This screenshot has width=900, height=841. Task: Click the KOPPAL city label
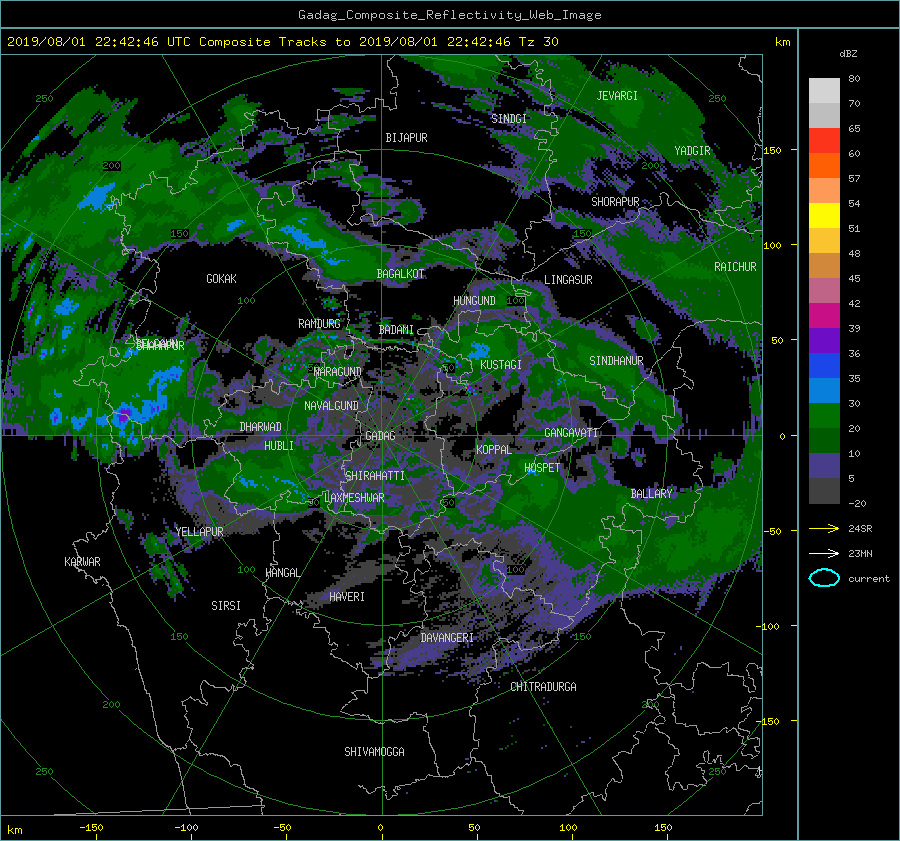click(494, 450)
